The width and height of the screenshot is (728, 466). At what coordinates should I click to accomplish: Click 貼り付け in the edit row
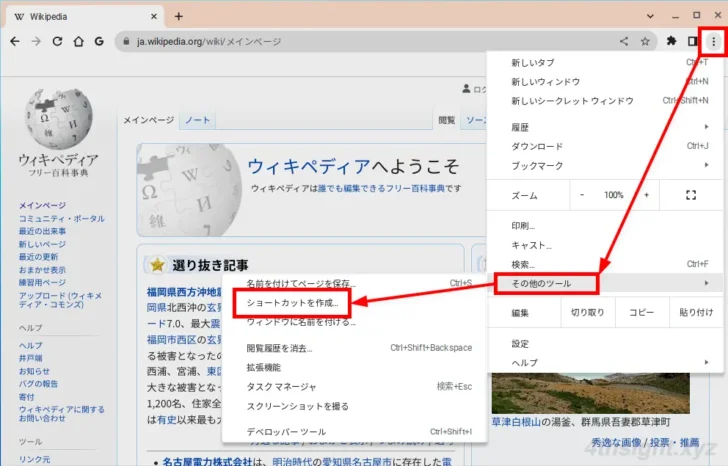[x=696, y=313]
